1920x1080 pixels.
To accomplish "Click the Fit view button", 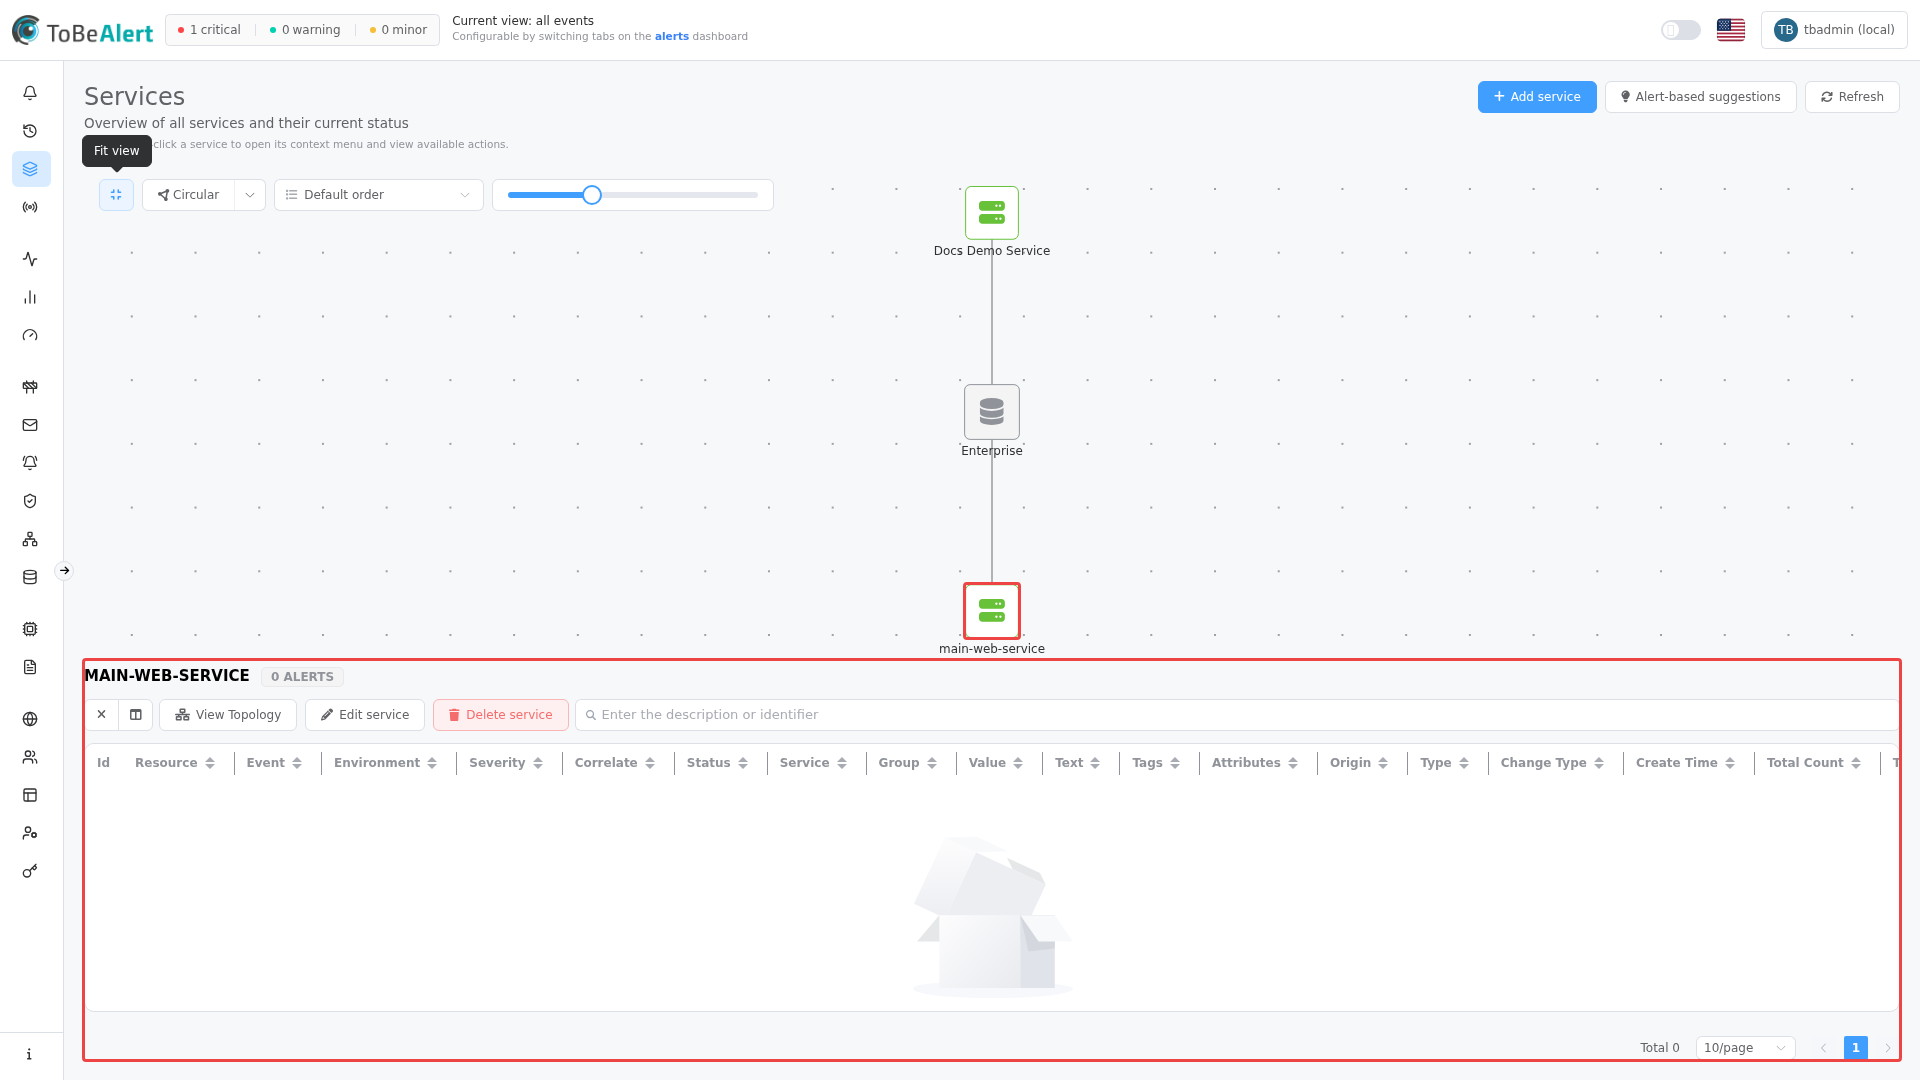I will tap(116, 195).
